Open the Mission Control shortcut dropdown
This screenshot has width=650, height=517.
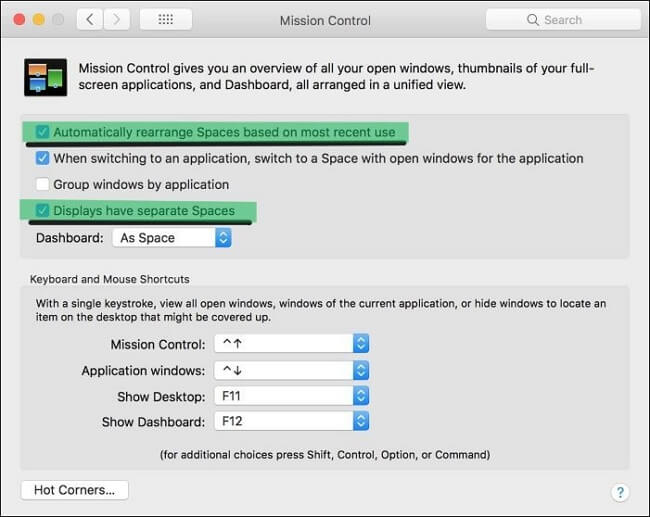point(291,344)
